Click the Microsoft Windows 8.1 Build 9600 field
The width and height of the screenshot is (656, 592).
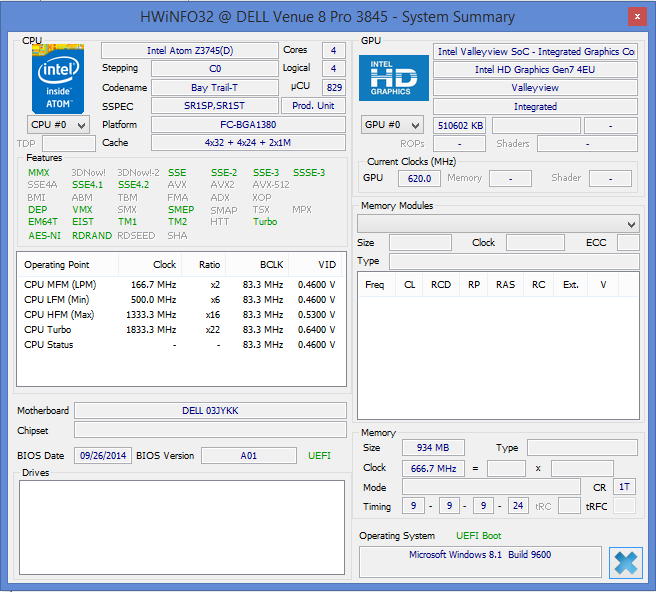[x=479, y=555]
